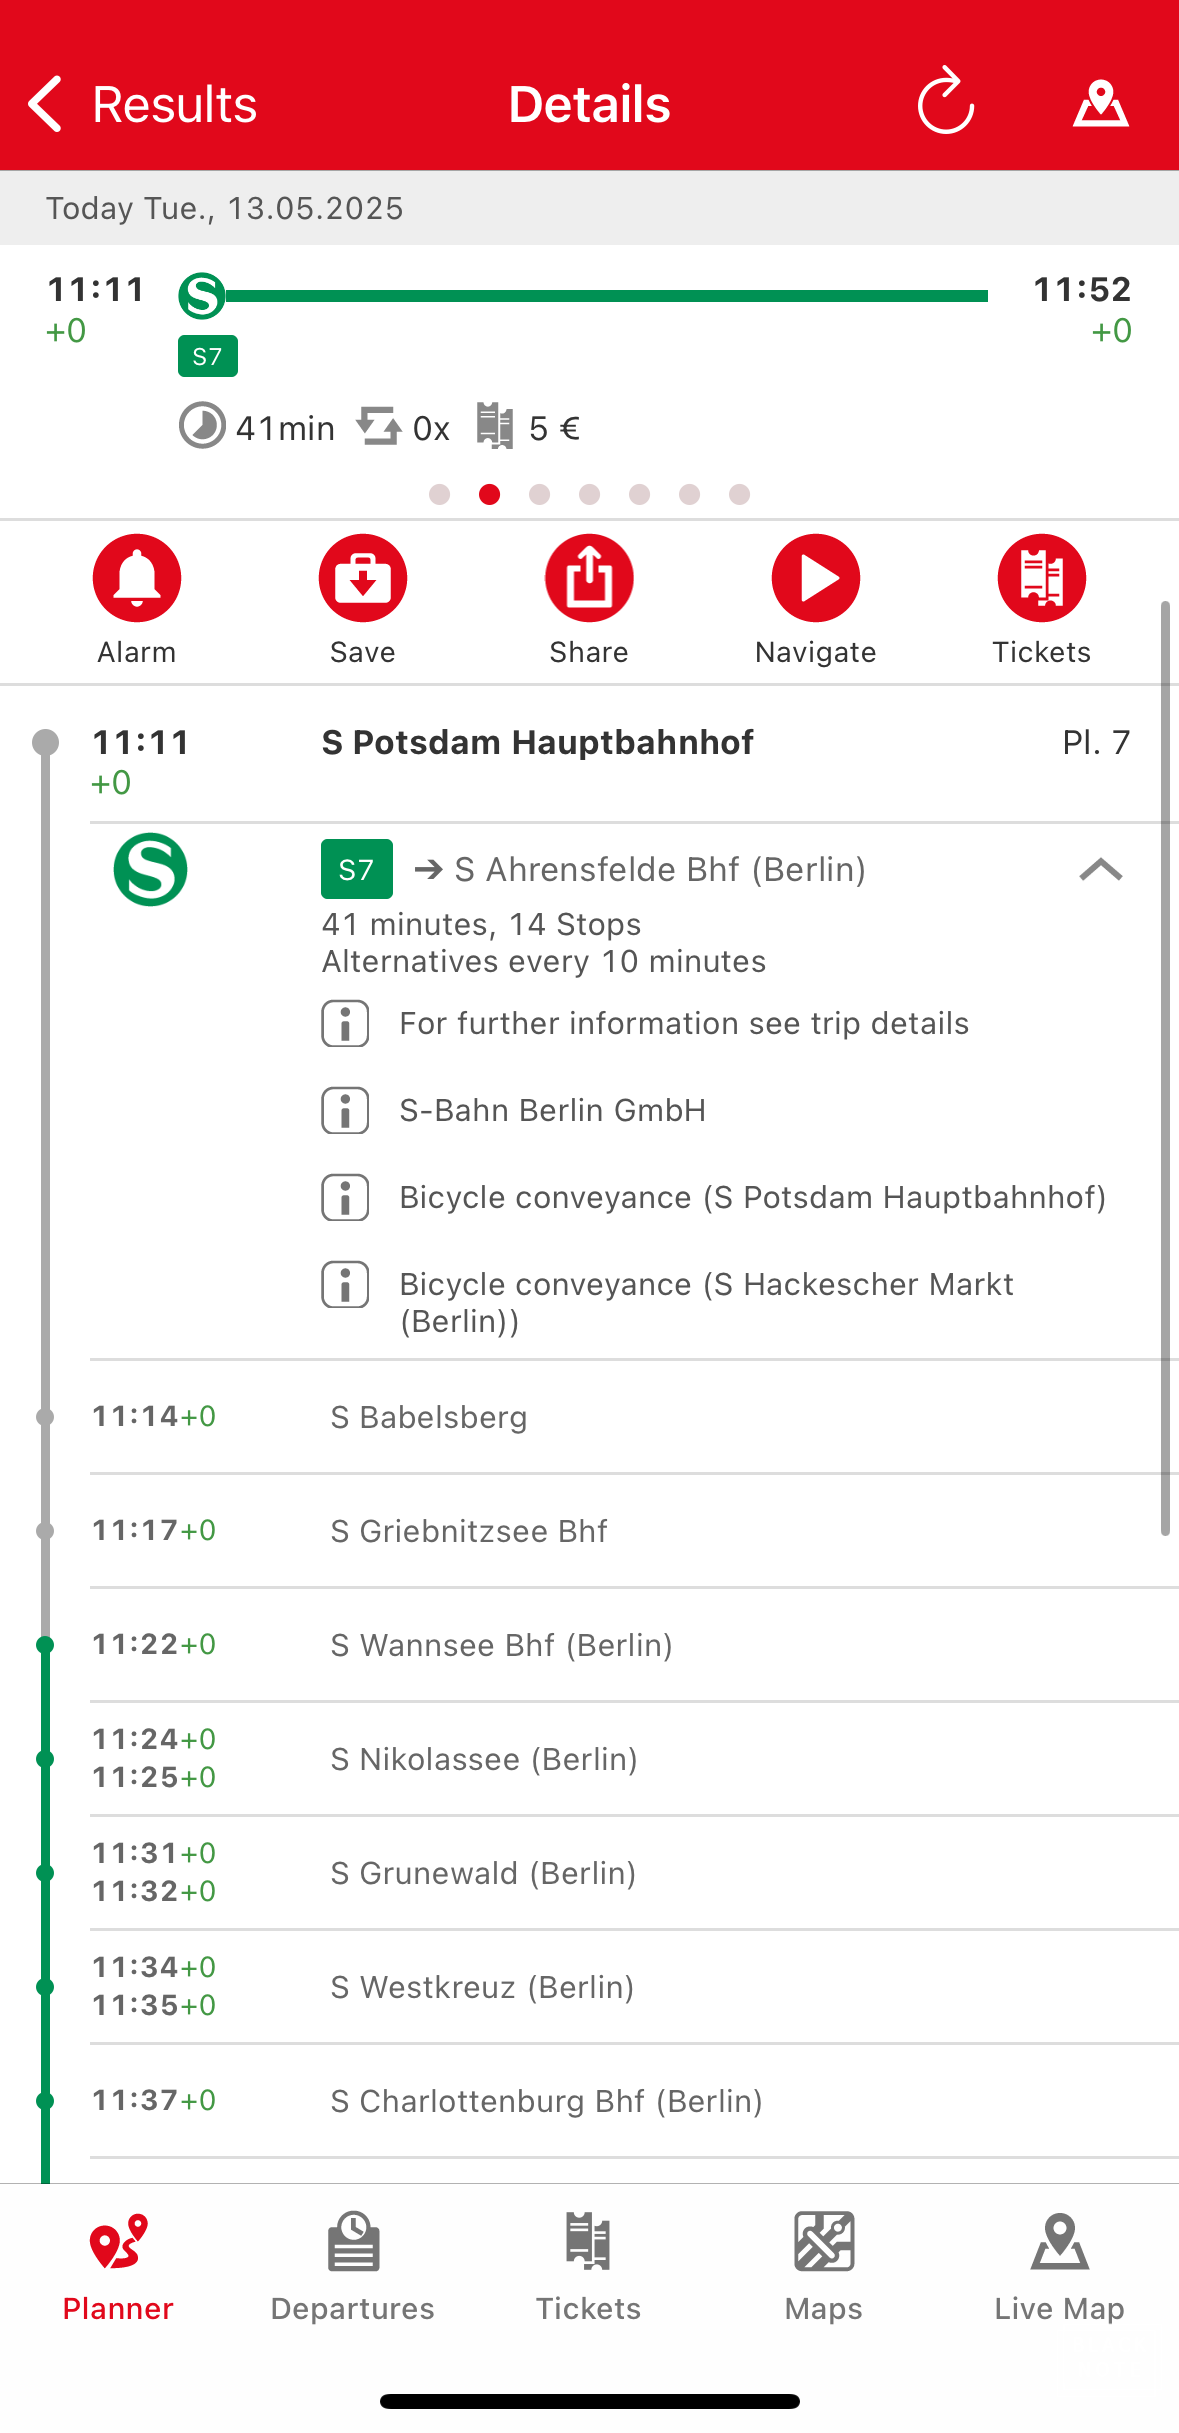Tap the For further information trip details note
Viewport: 1179px width, 2433px height.
click(x=684, y=1024)
